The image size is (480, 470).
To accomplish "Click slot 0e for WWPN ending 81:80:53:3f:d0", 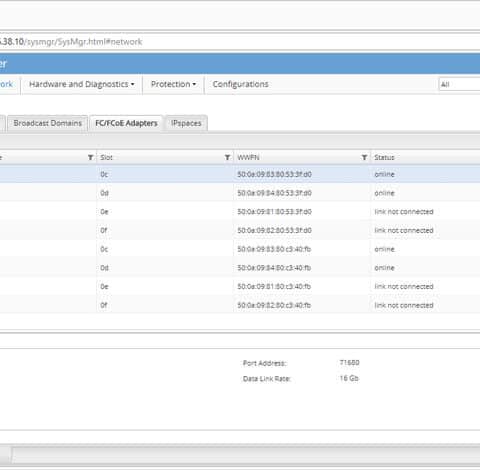I will pos(104,212).
